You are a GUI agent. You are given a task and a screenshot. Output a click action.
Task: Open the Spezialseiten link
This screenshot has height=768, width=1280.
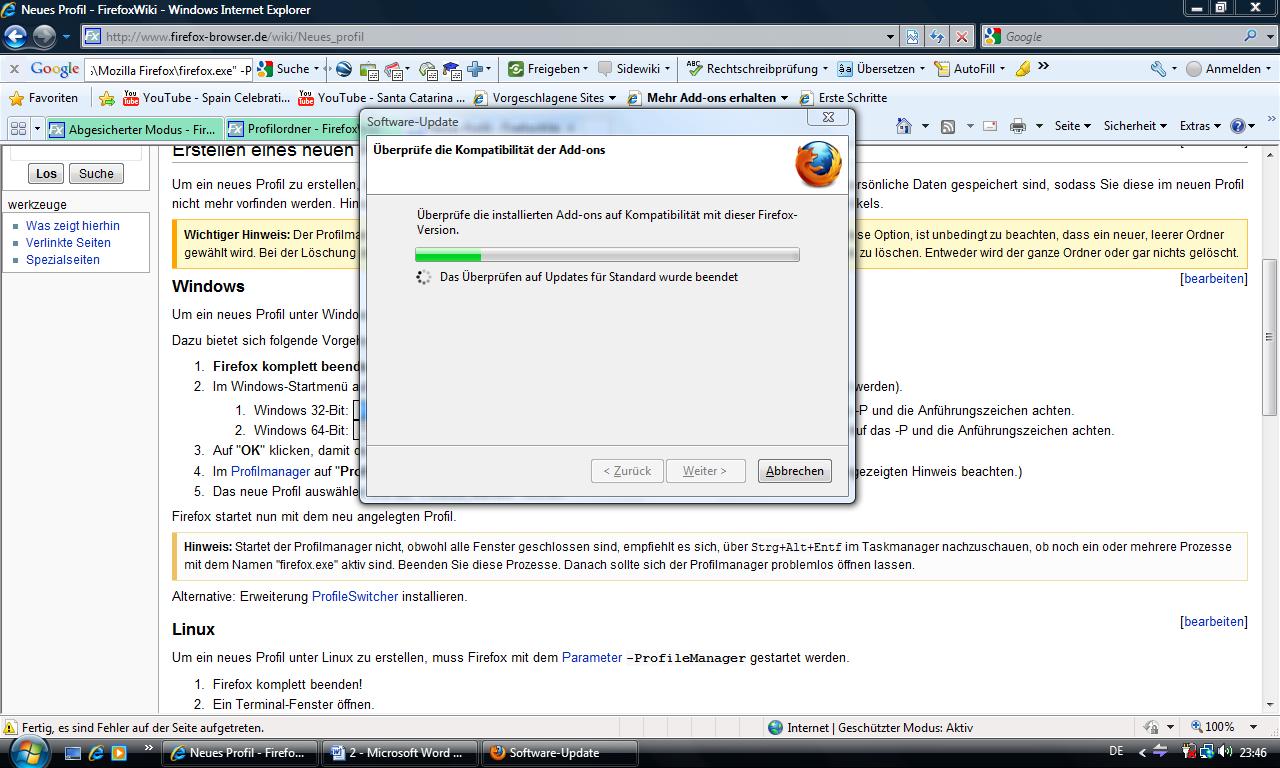coord(63,260)
